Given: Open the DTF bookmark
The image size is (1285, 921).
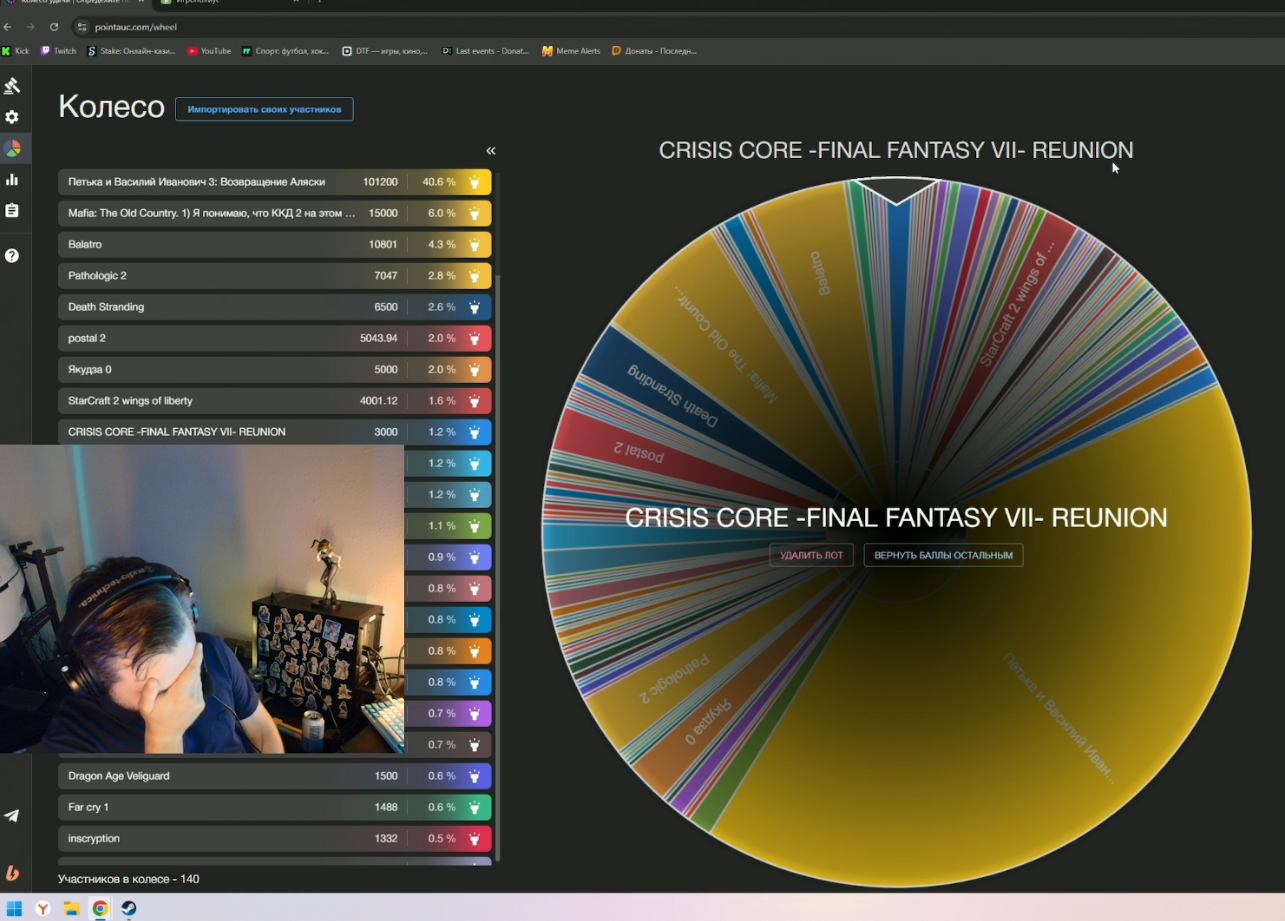Looking at the screenshot, I should click(x=385, y=51).
